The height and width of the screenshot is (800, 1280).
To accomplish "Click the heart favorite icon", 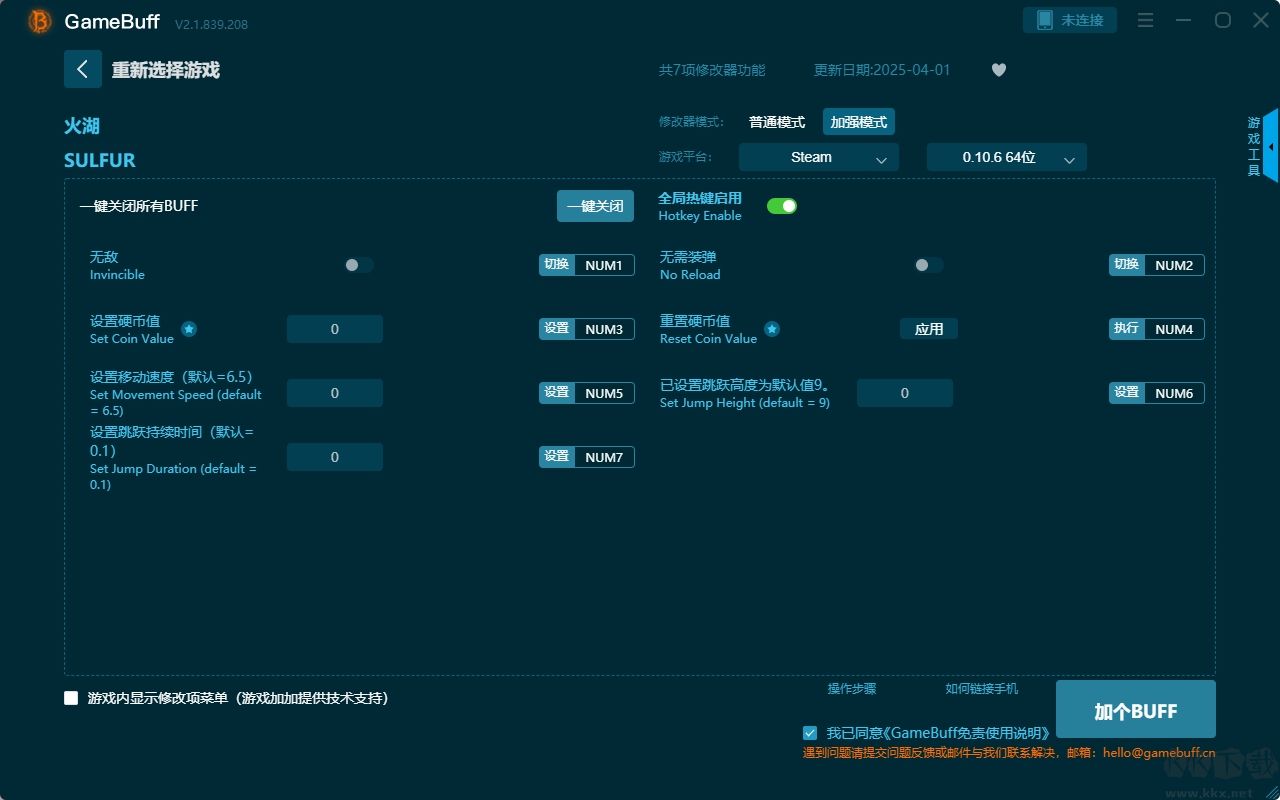I will pos(998,70).
